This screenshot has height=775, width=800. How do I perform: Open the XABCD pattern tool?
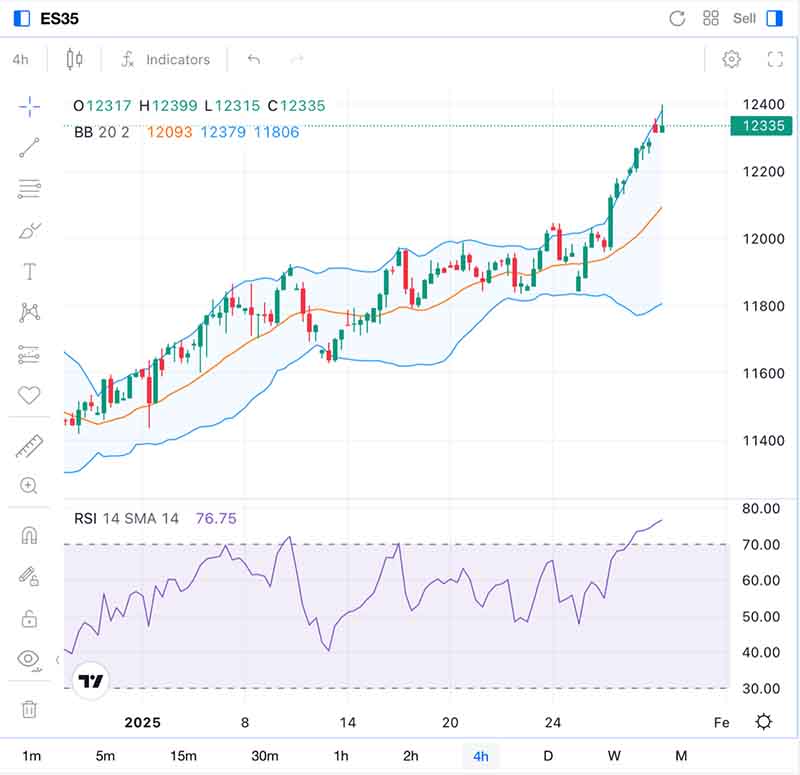(30, 312)
